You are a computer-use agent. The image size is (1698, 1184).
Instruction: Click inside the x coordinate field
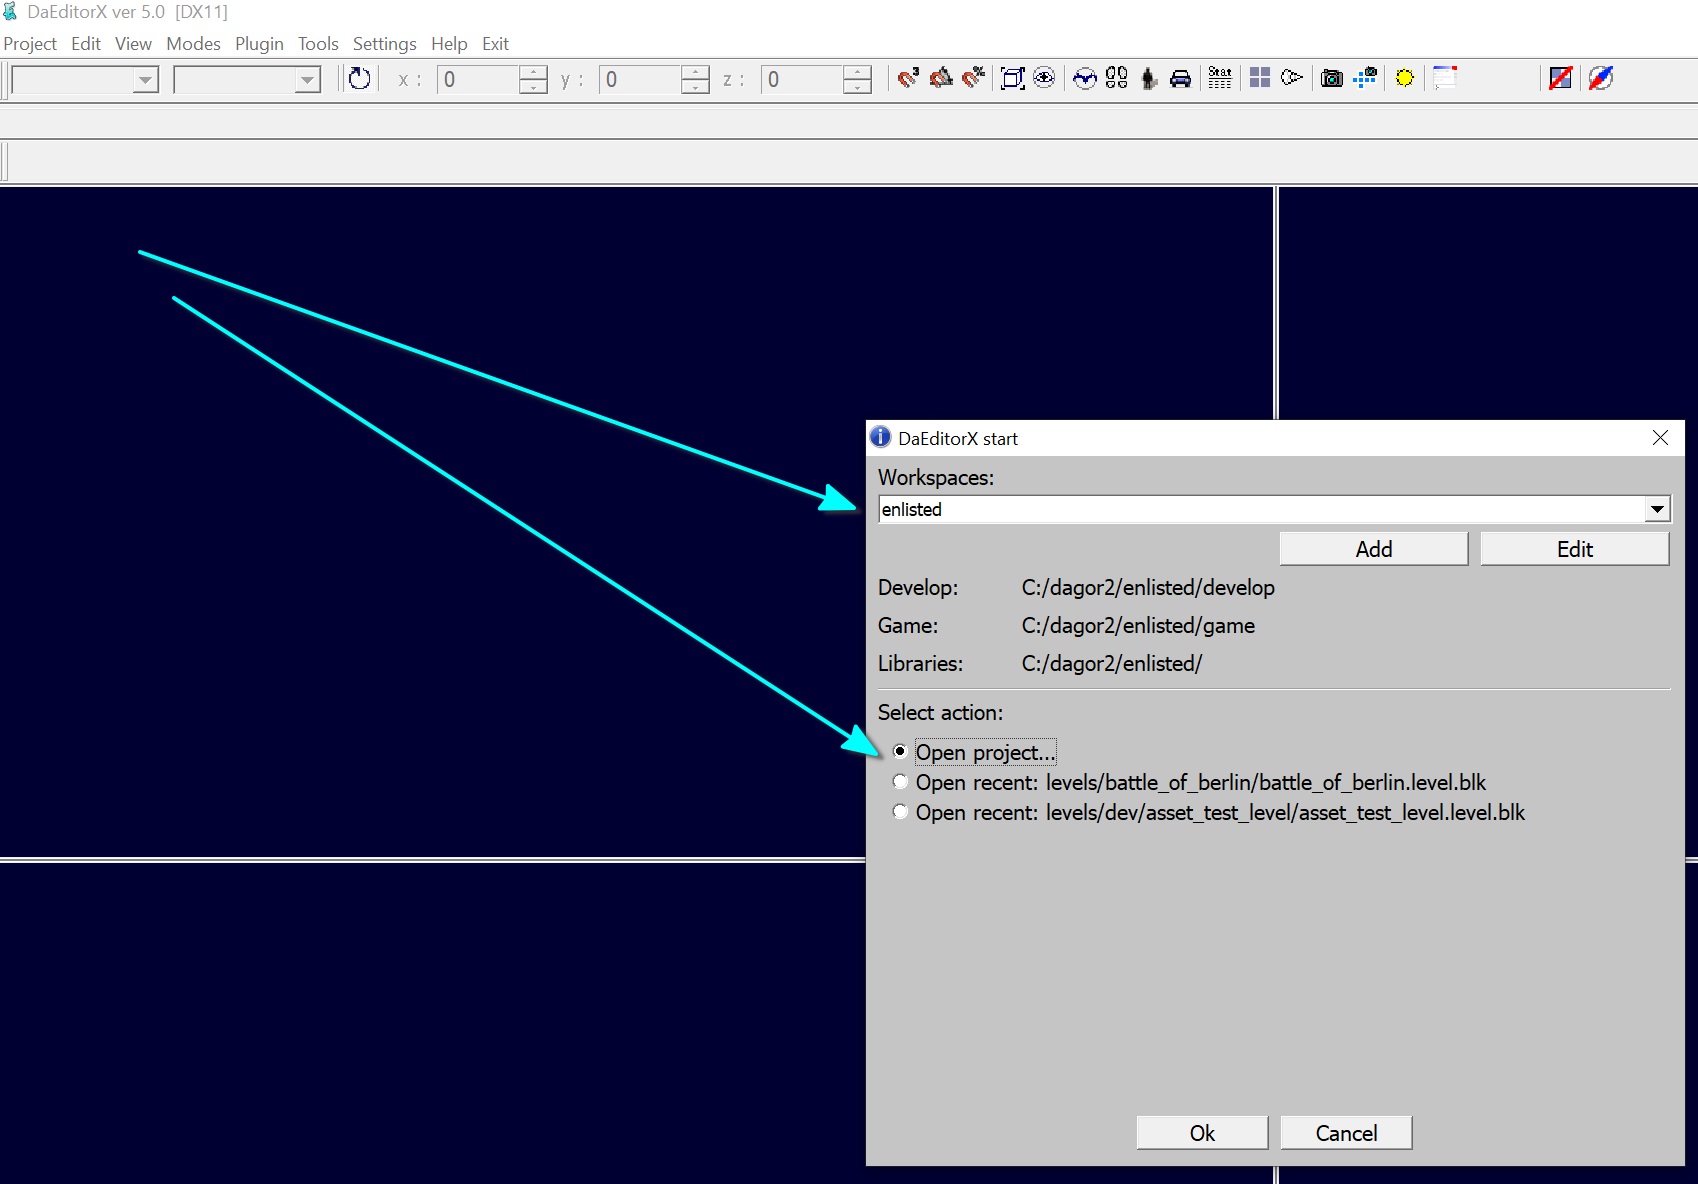point(478,79)
